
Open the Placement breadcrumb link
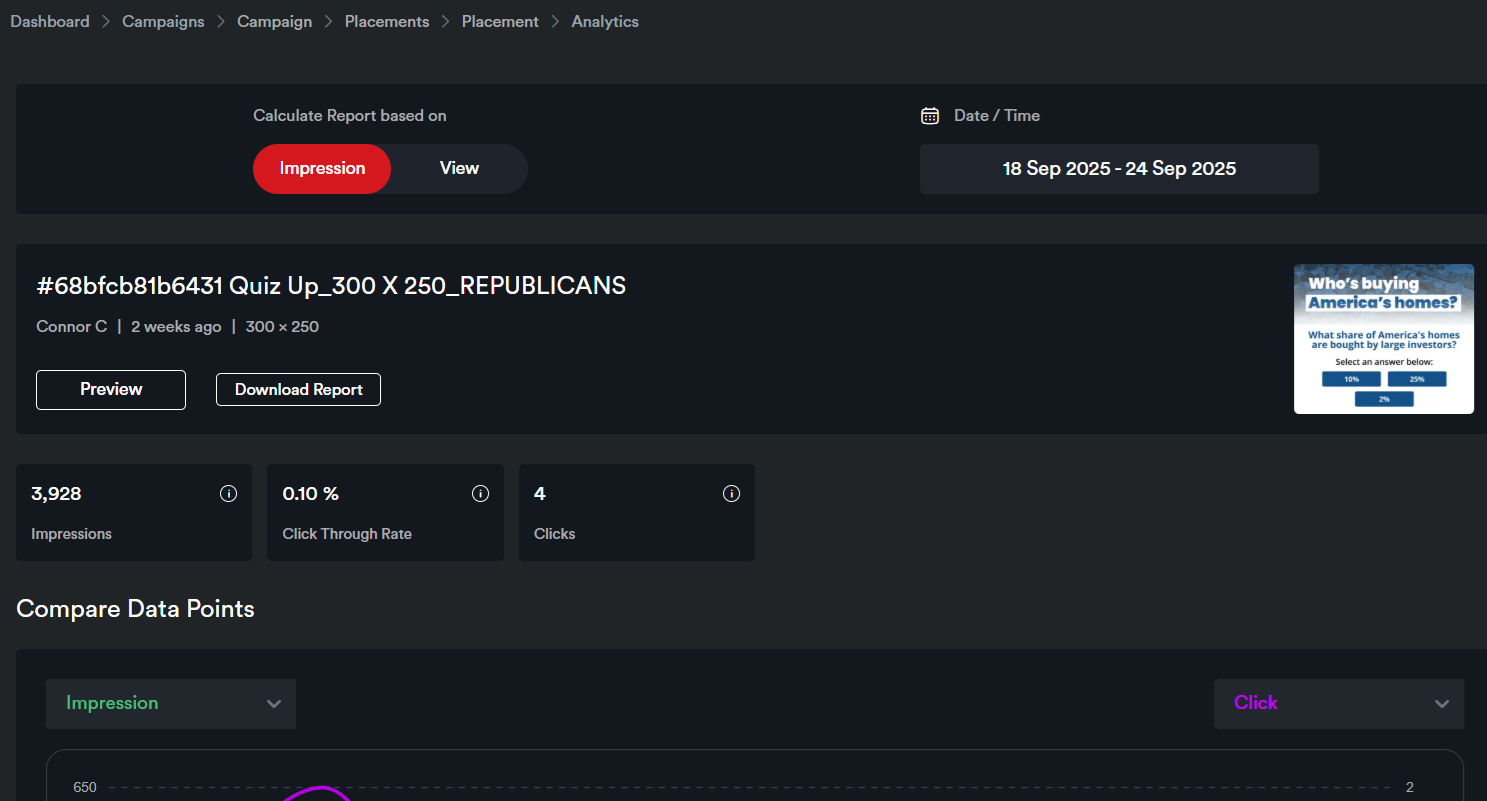coord(500,22)
